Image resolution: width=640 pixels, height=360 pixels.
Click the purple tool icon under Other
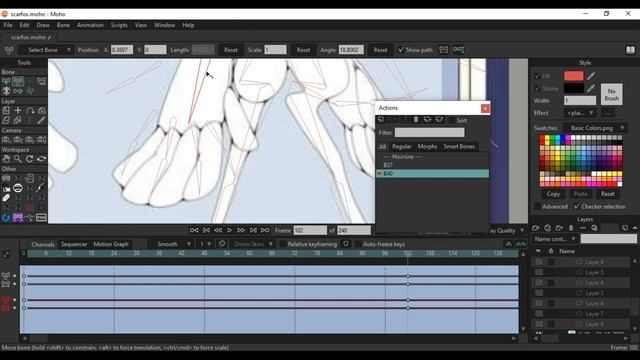click(x=18, y=218)
